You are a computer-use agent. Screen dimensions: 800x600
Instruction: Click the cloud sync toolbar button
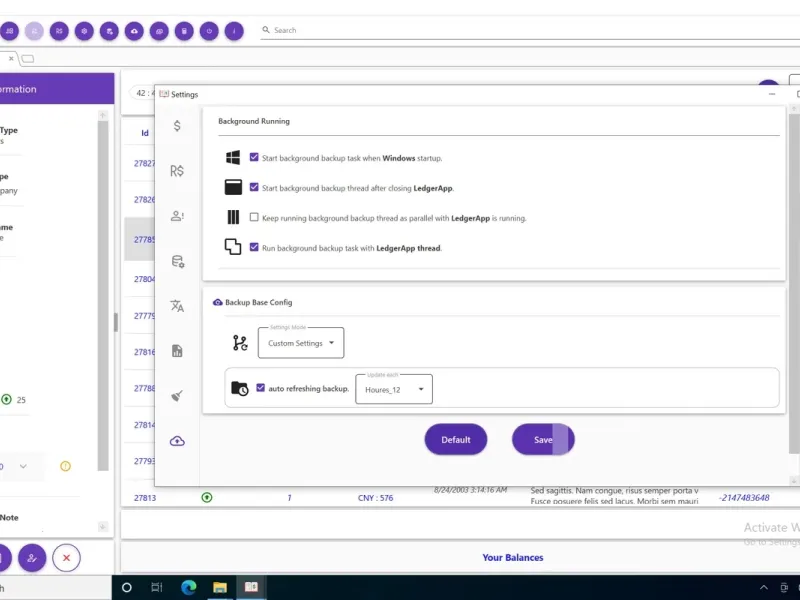coord(159,31)
